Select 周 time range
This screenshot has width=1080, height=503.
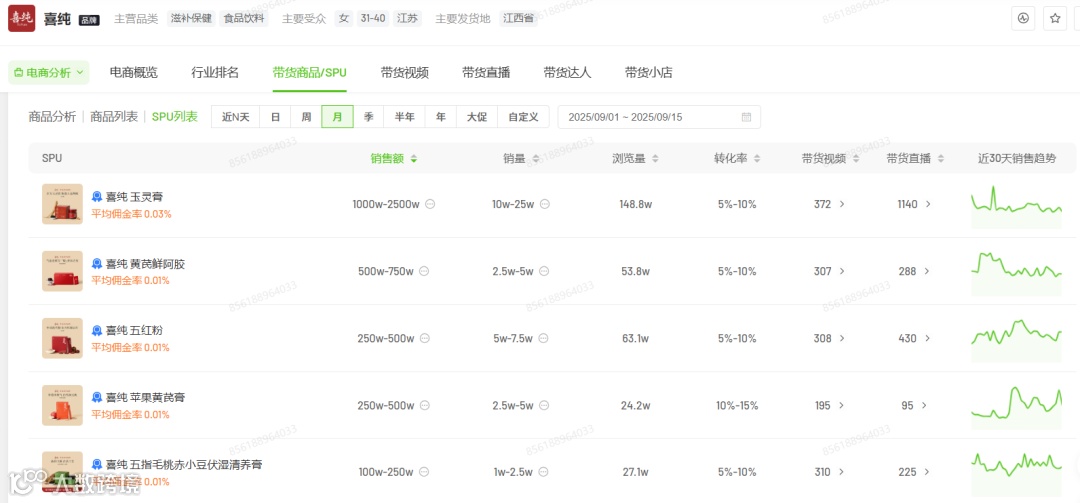(x=306, y=117)
